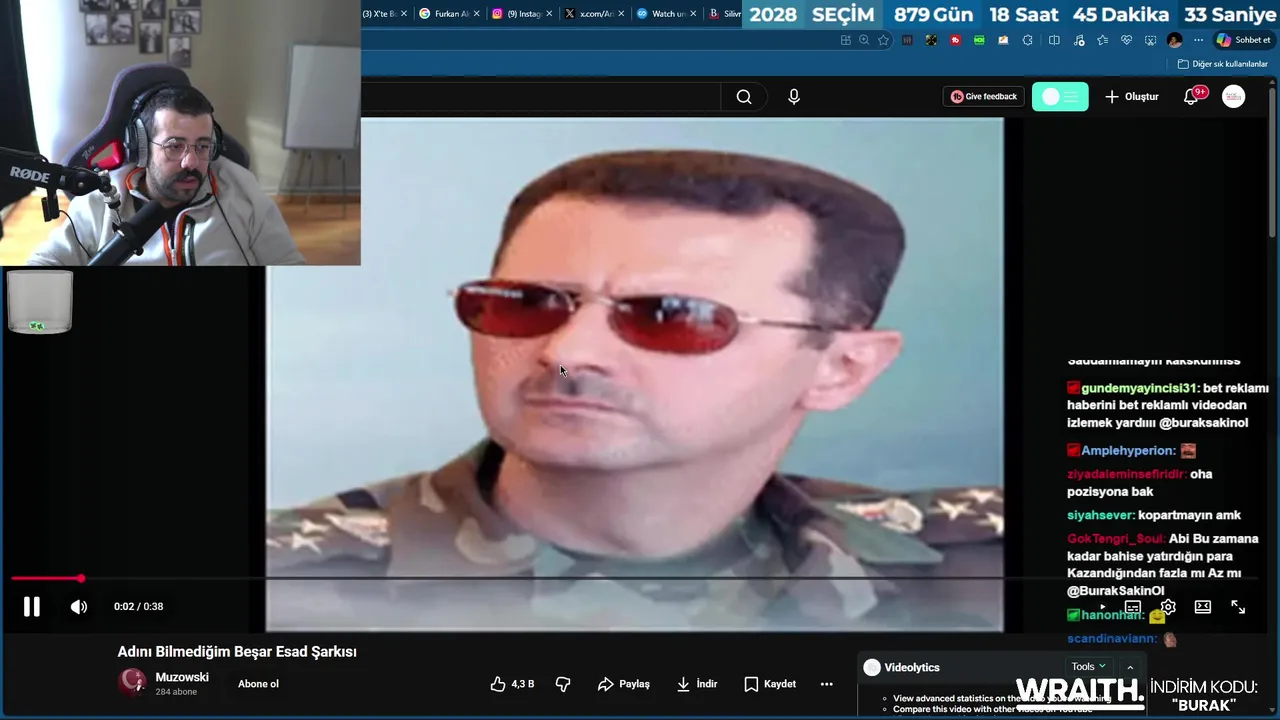Image resolution: width=1280 pixels, height=720 pixels.
Task: Click the scrollbar down arrow
Action: tap(1273, 711)
